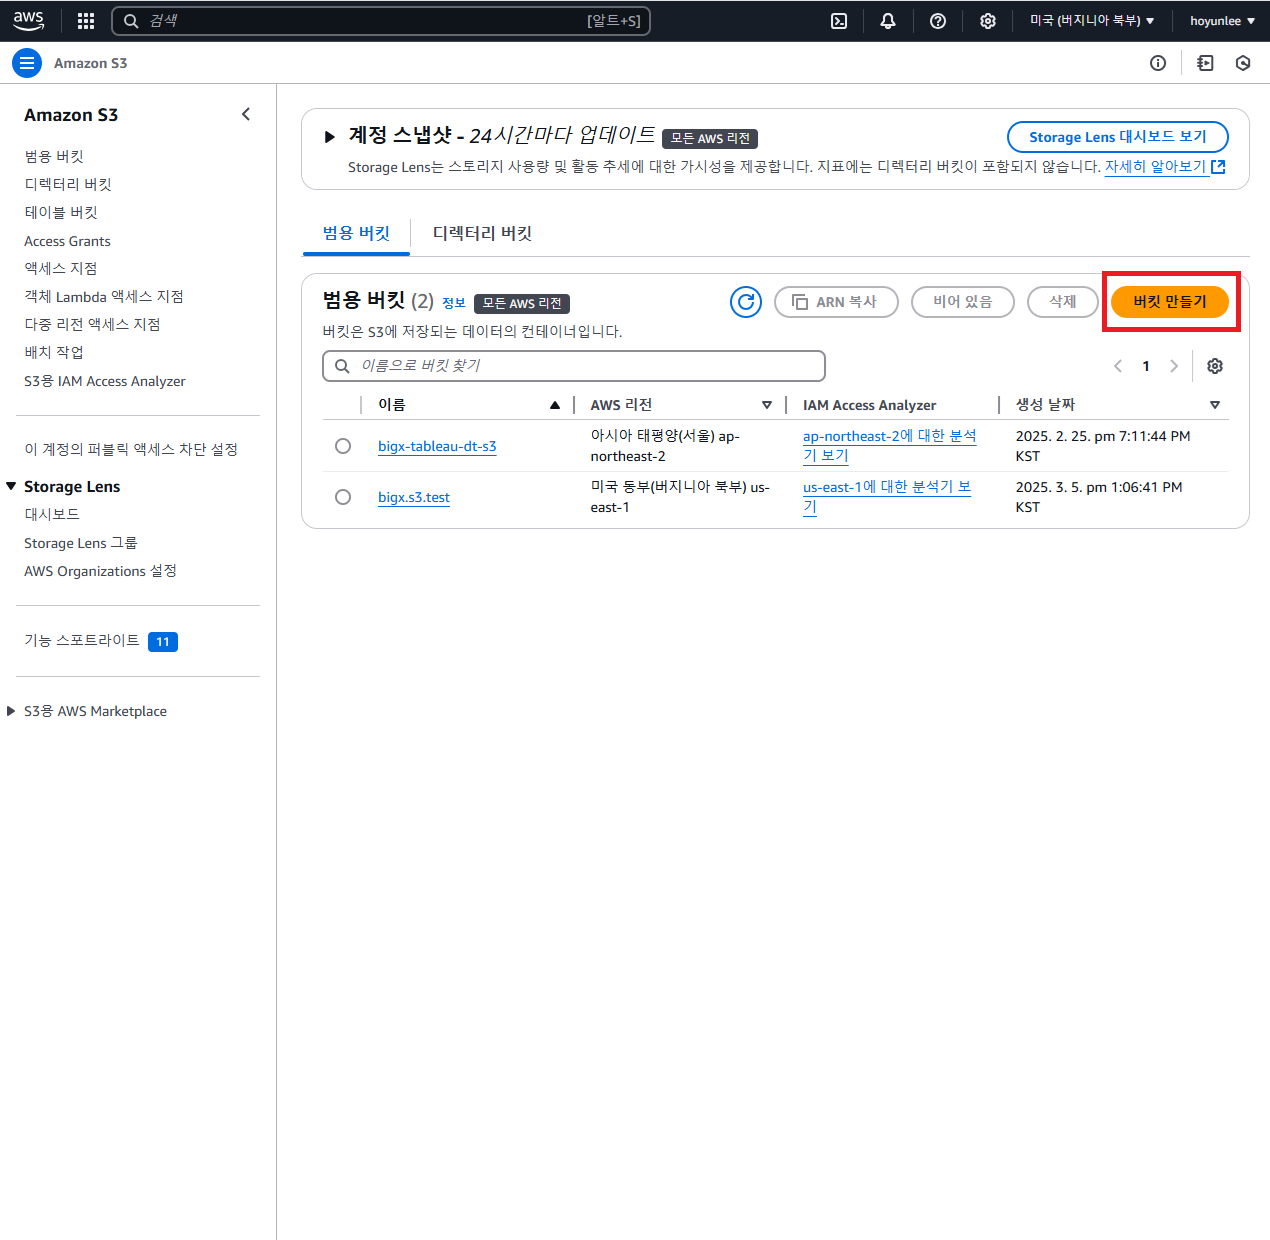Click page number 1 in pagination
This screenshot has width=1270, height=1240.
pyautogui.click(x=1146, y=366)
